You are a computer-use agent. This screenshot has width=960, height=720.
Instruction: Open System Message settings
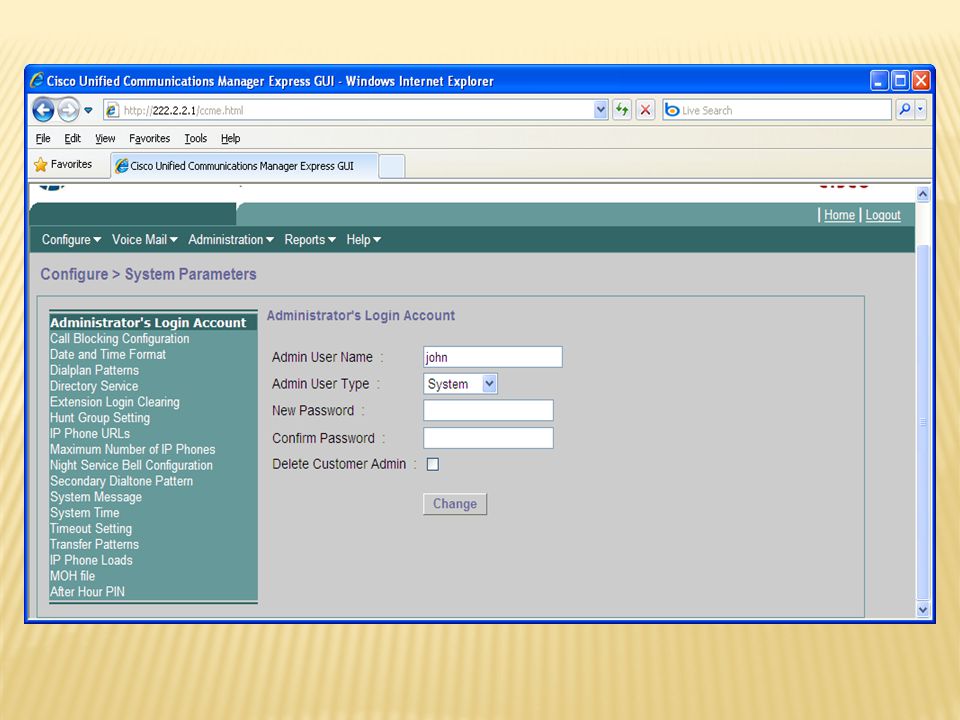(96, 497)
